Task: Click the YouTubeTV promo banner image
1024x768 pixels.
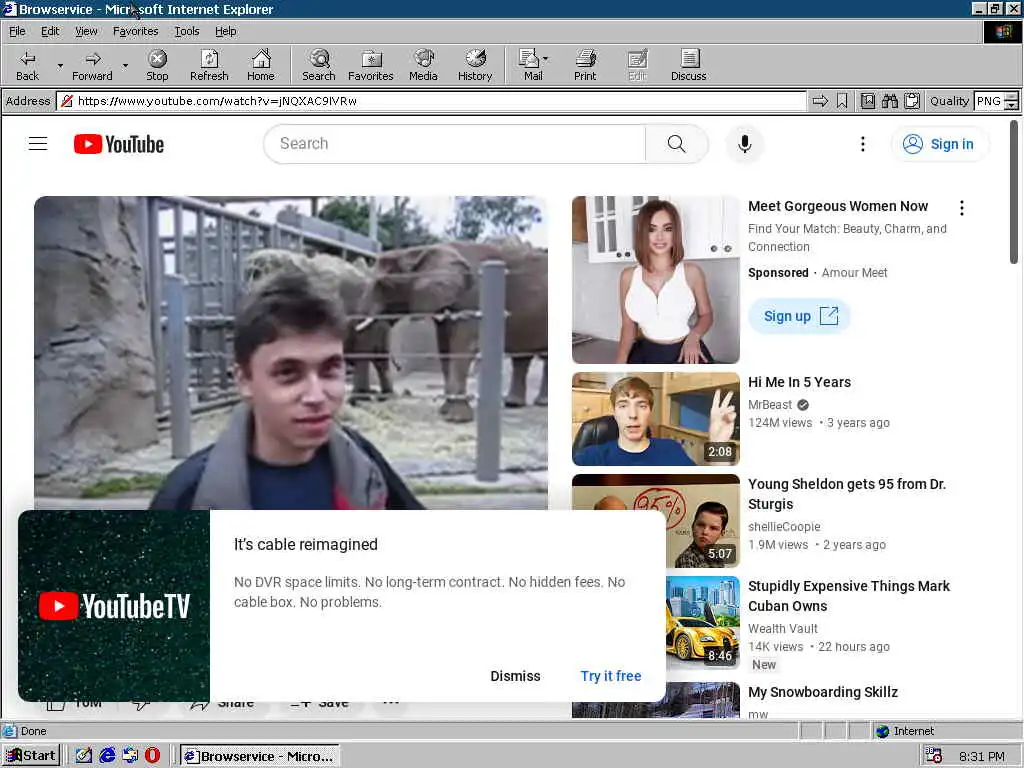Action: pyautogui.click(x=114, y=606)
